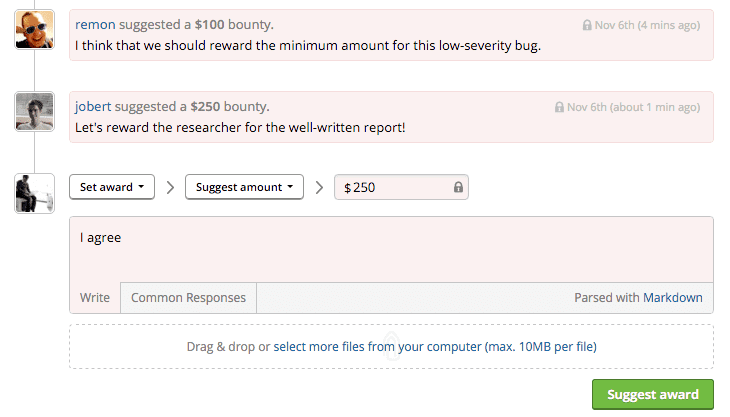Click lock icon on jobert's comment timestamp

coord(560,107)
